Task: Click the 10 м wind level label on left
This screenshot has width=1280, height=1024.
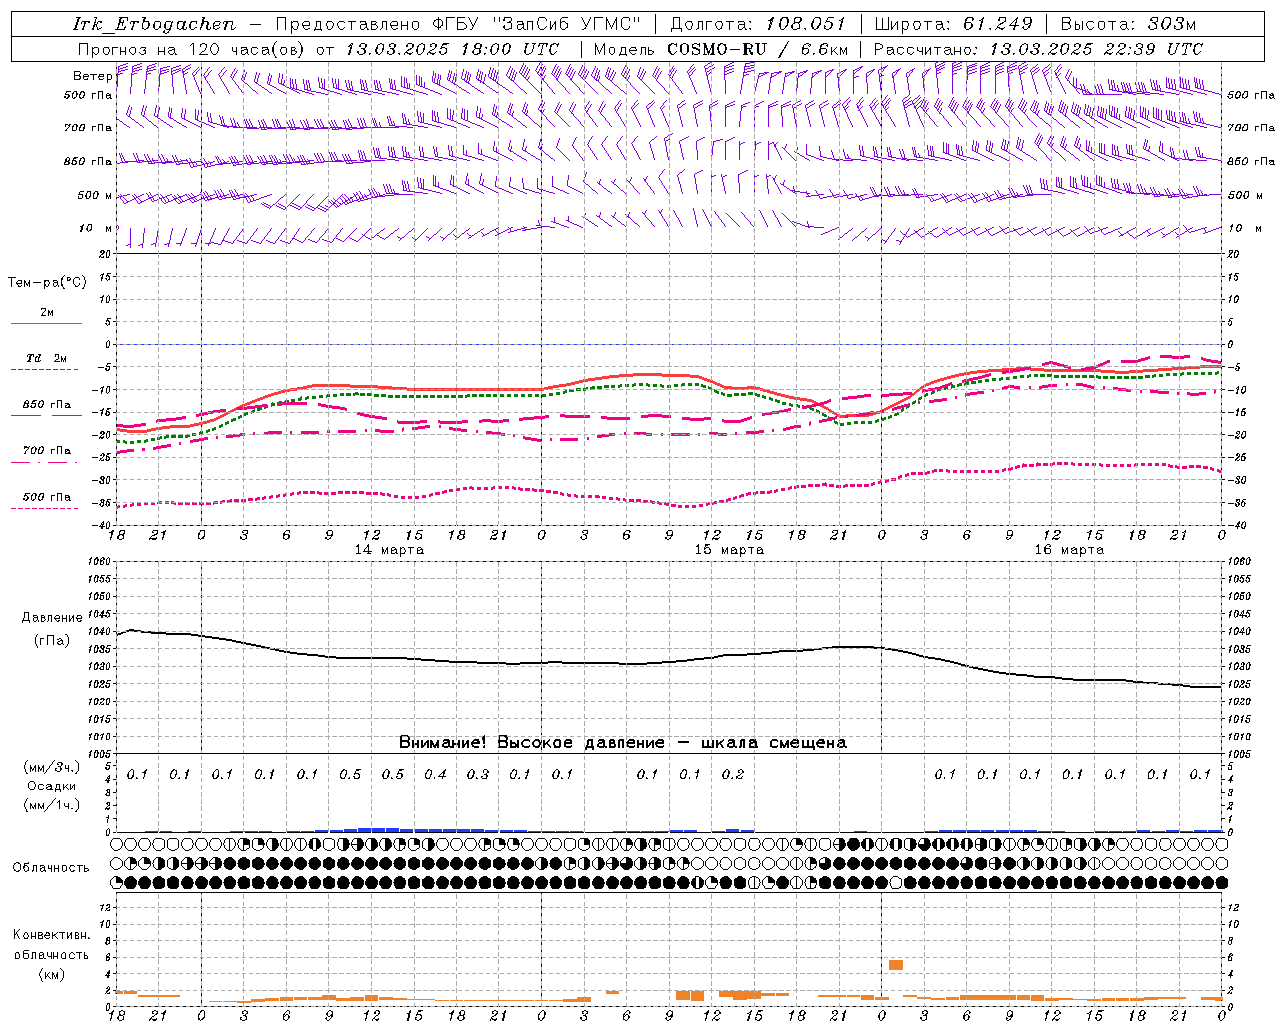Action: point(96,228)
